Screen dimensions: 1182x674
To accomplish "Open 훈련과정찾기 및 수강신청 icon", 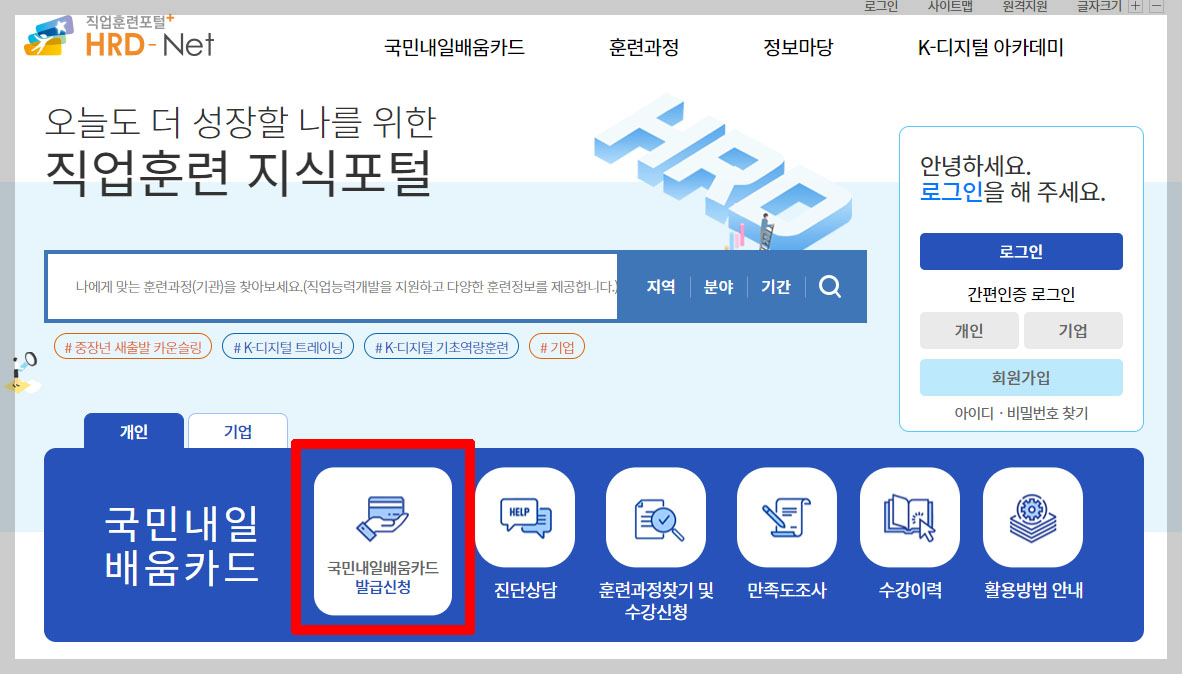I will 656,517.
